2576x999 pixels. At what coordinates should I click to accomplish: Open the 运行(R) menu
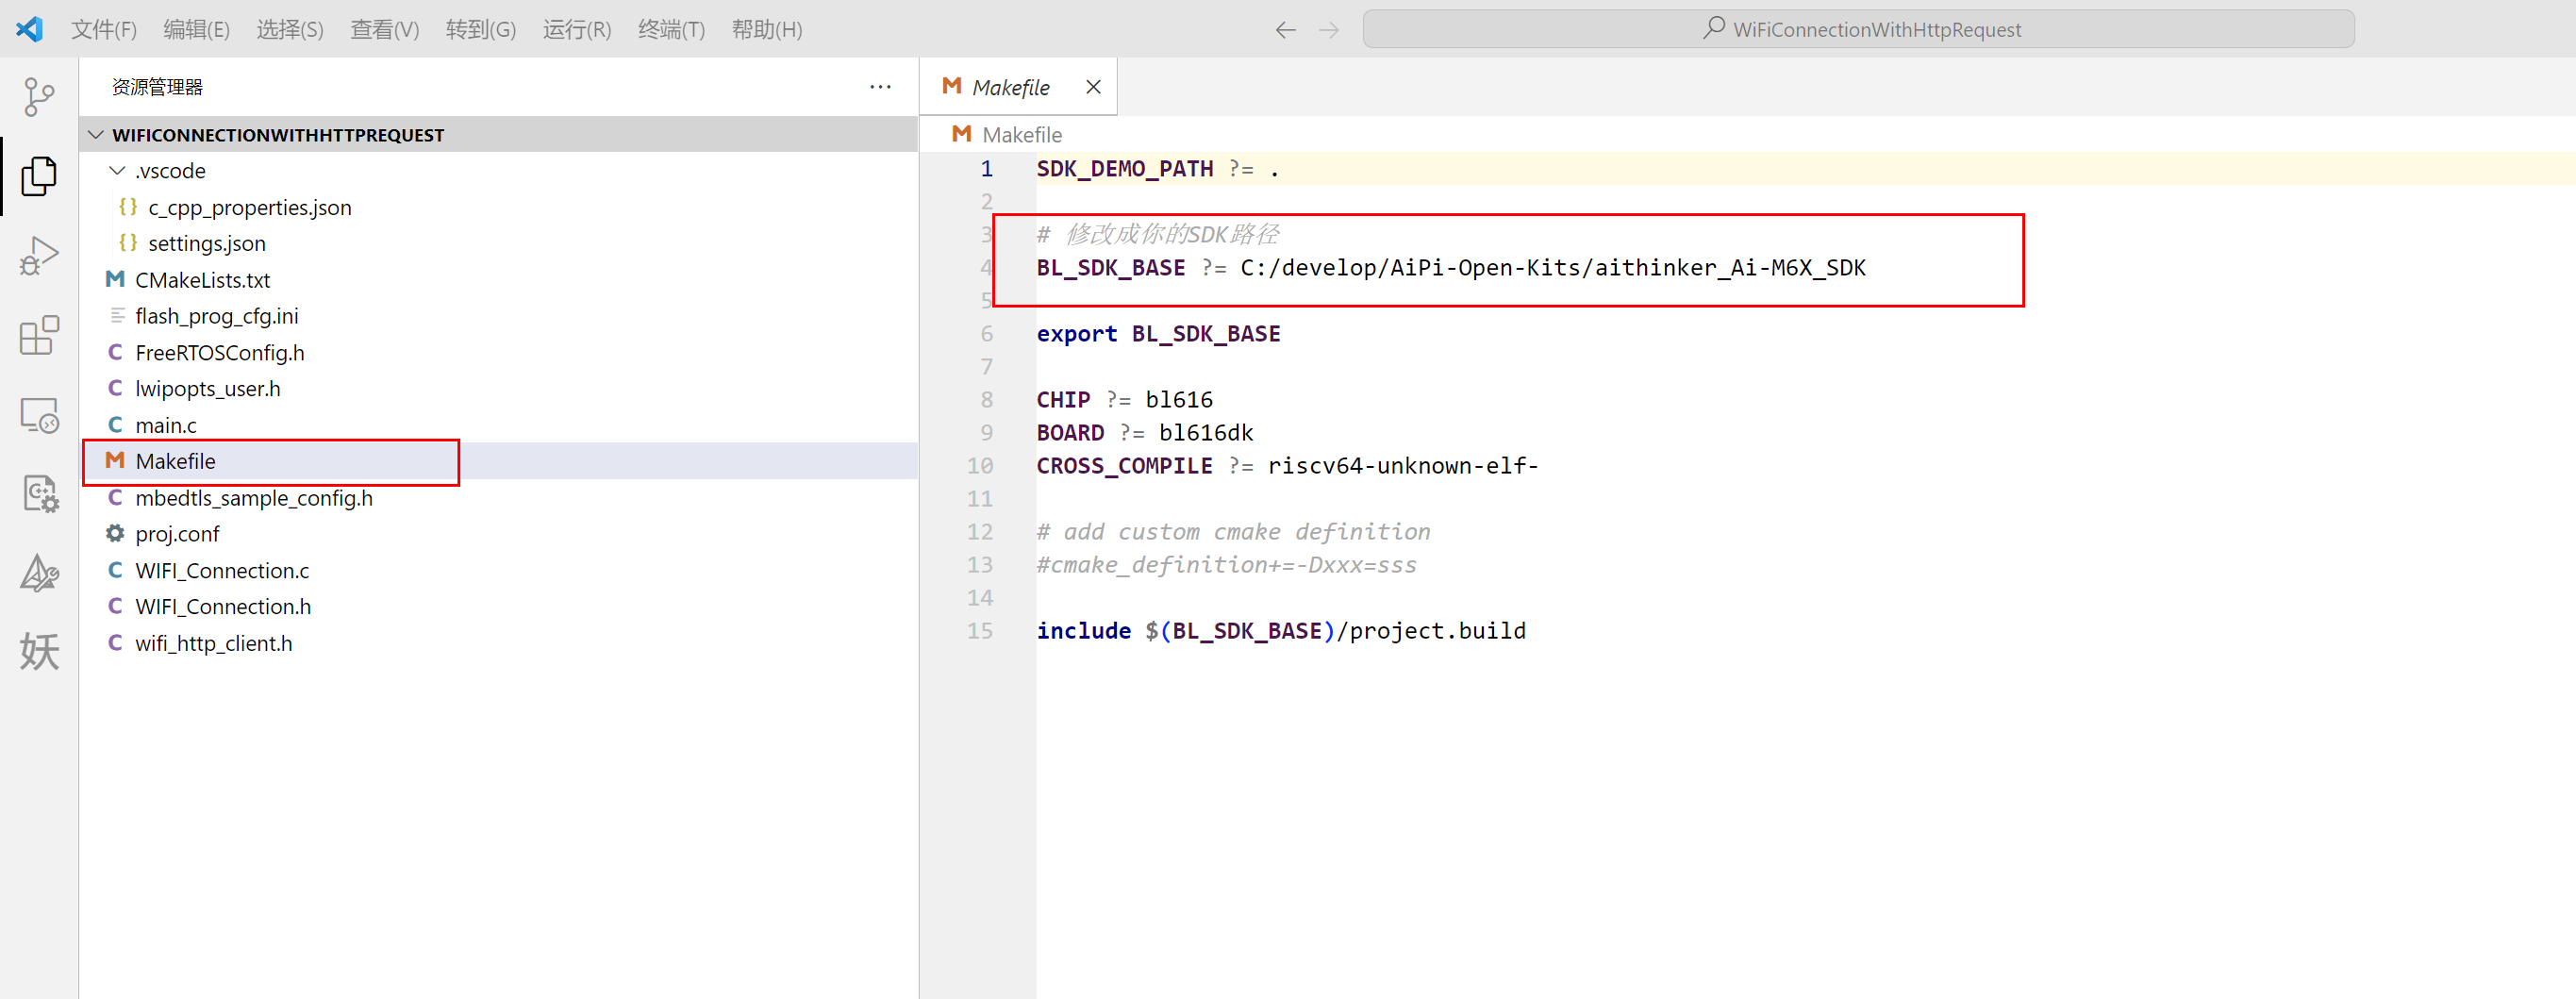point(577,30)
